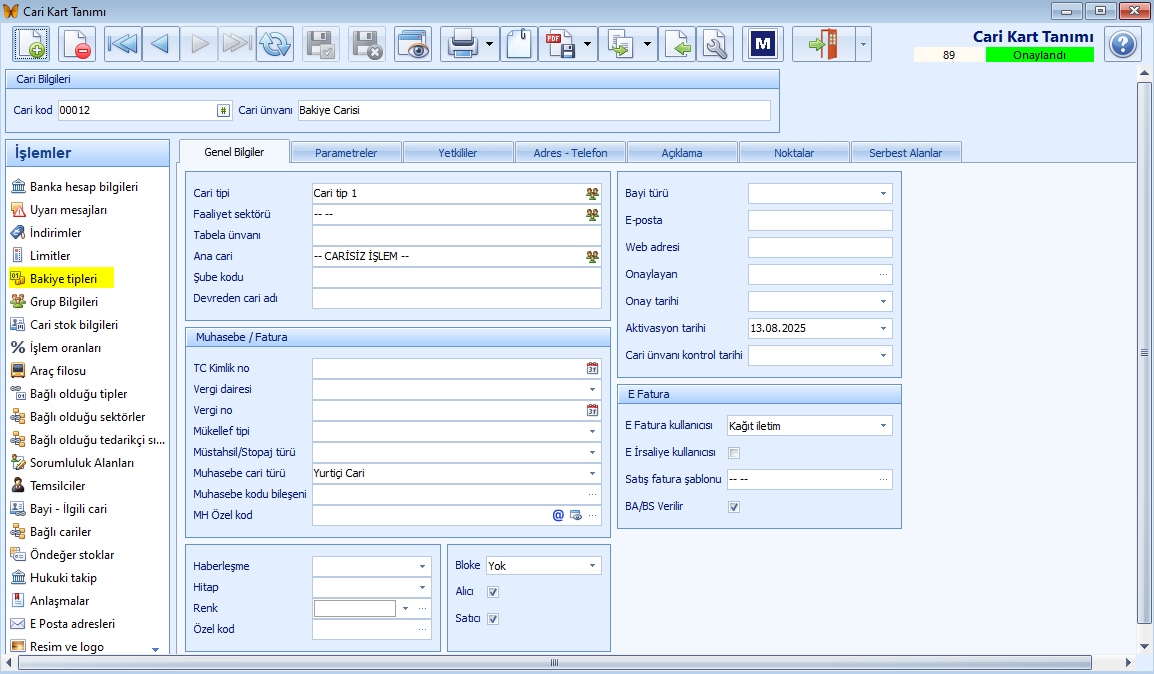Open the print preview eye icon
The width and height of the screenshot is (1154, 674).
(412, 44)
